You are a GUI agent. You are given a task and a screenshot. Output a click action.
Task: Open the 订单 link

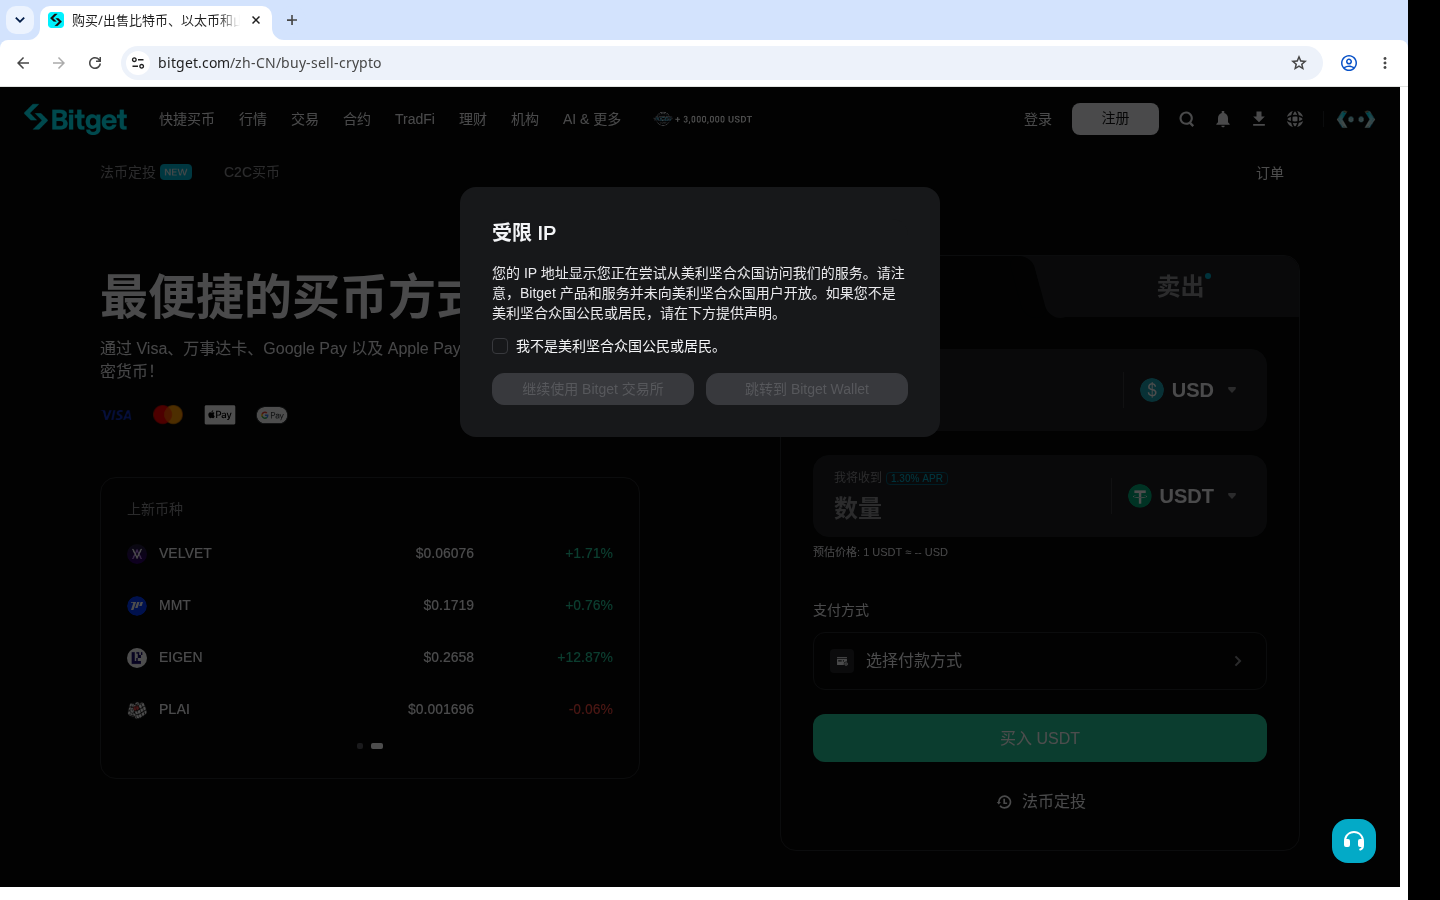tap(1270, 173)
